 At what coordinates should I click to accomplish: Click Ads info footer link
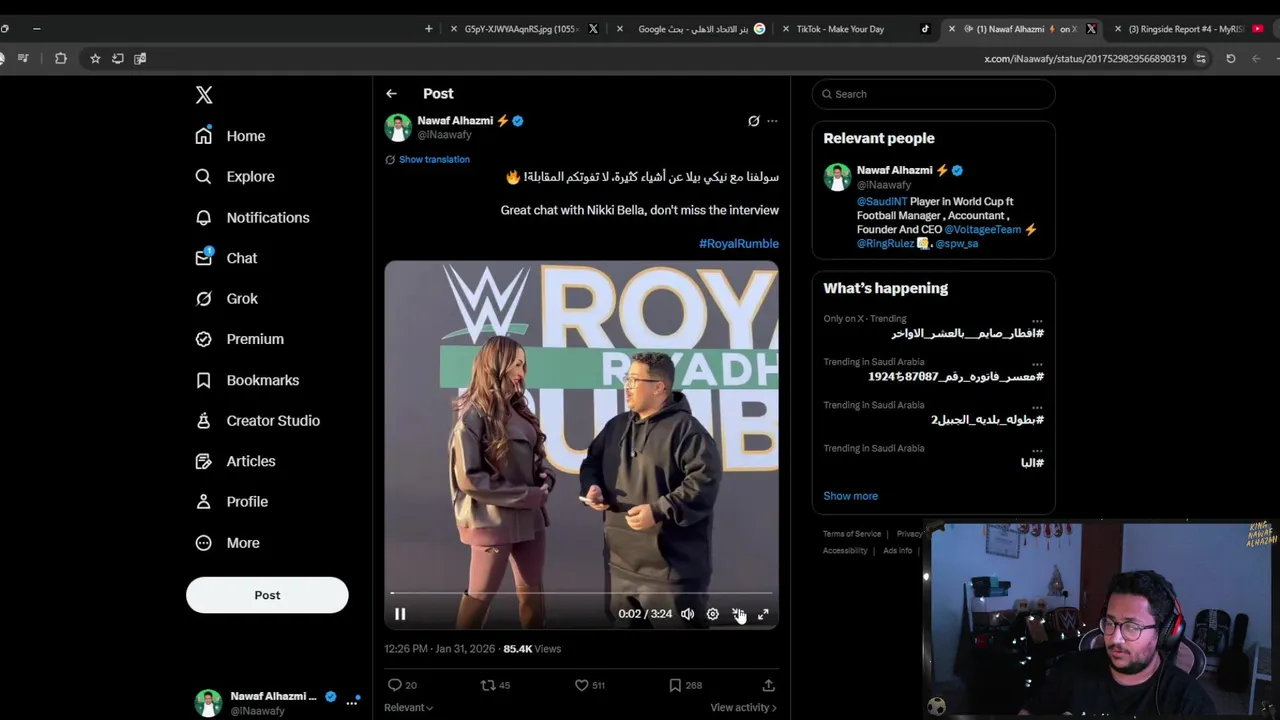[897, 551]
